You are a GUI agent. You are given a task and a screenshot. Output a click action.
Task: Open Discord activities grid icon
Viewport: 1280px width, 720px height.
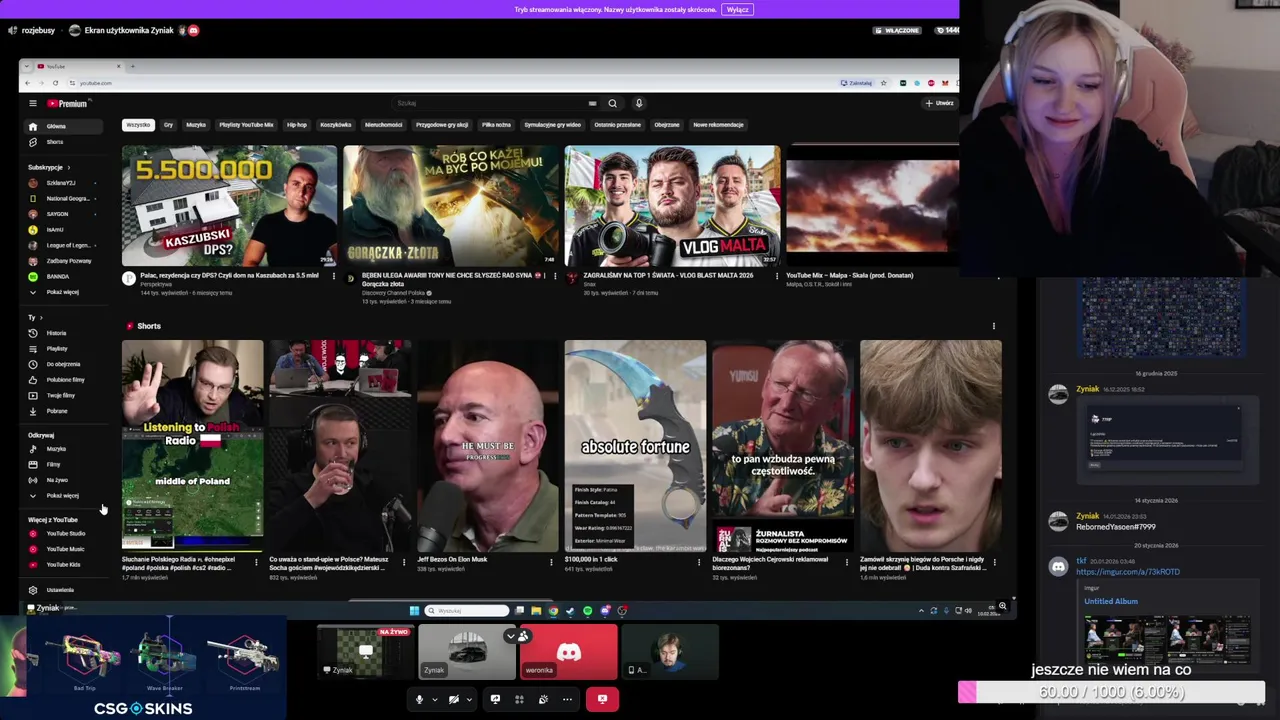519,699
